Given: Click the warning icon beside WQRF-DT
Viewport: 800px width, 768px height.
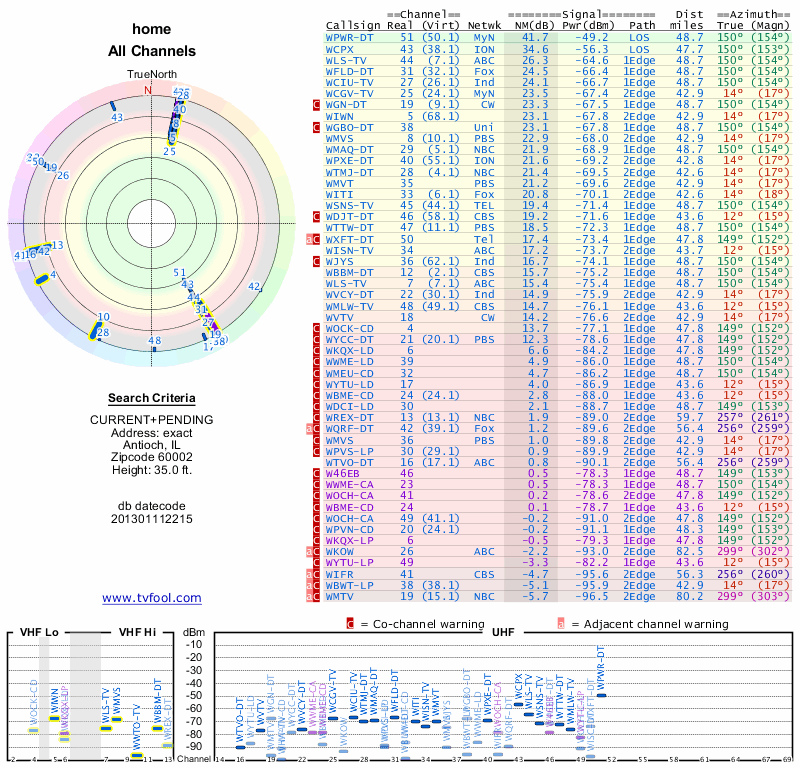Looking at the screenshot, I should [x=313, y=429].
